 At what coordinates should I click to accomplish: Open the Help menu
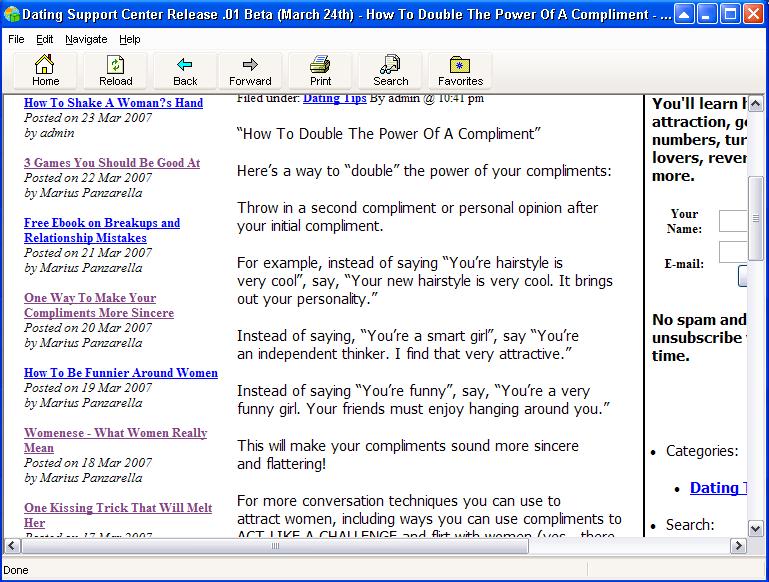point(130,39)
